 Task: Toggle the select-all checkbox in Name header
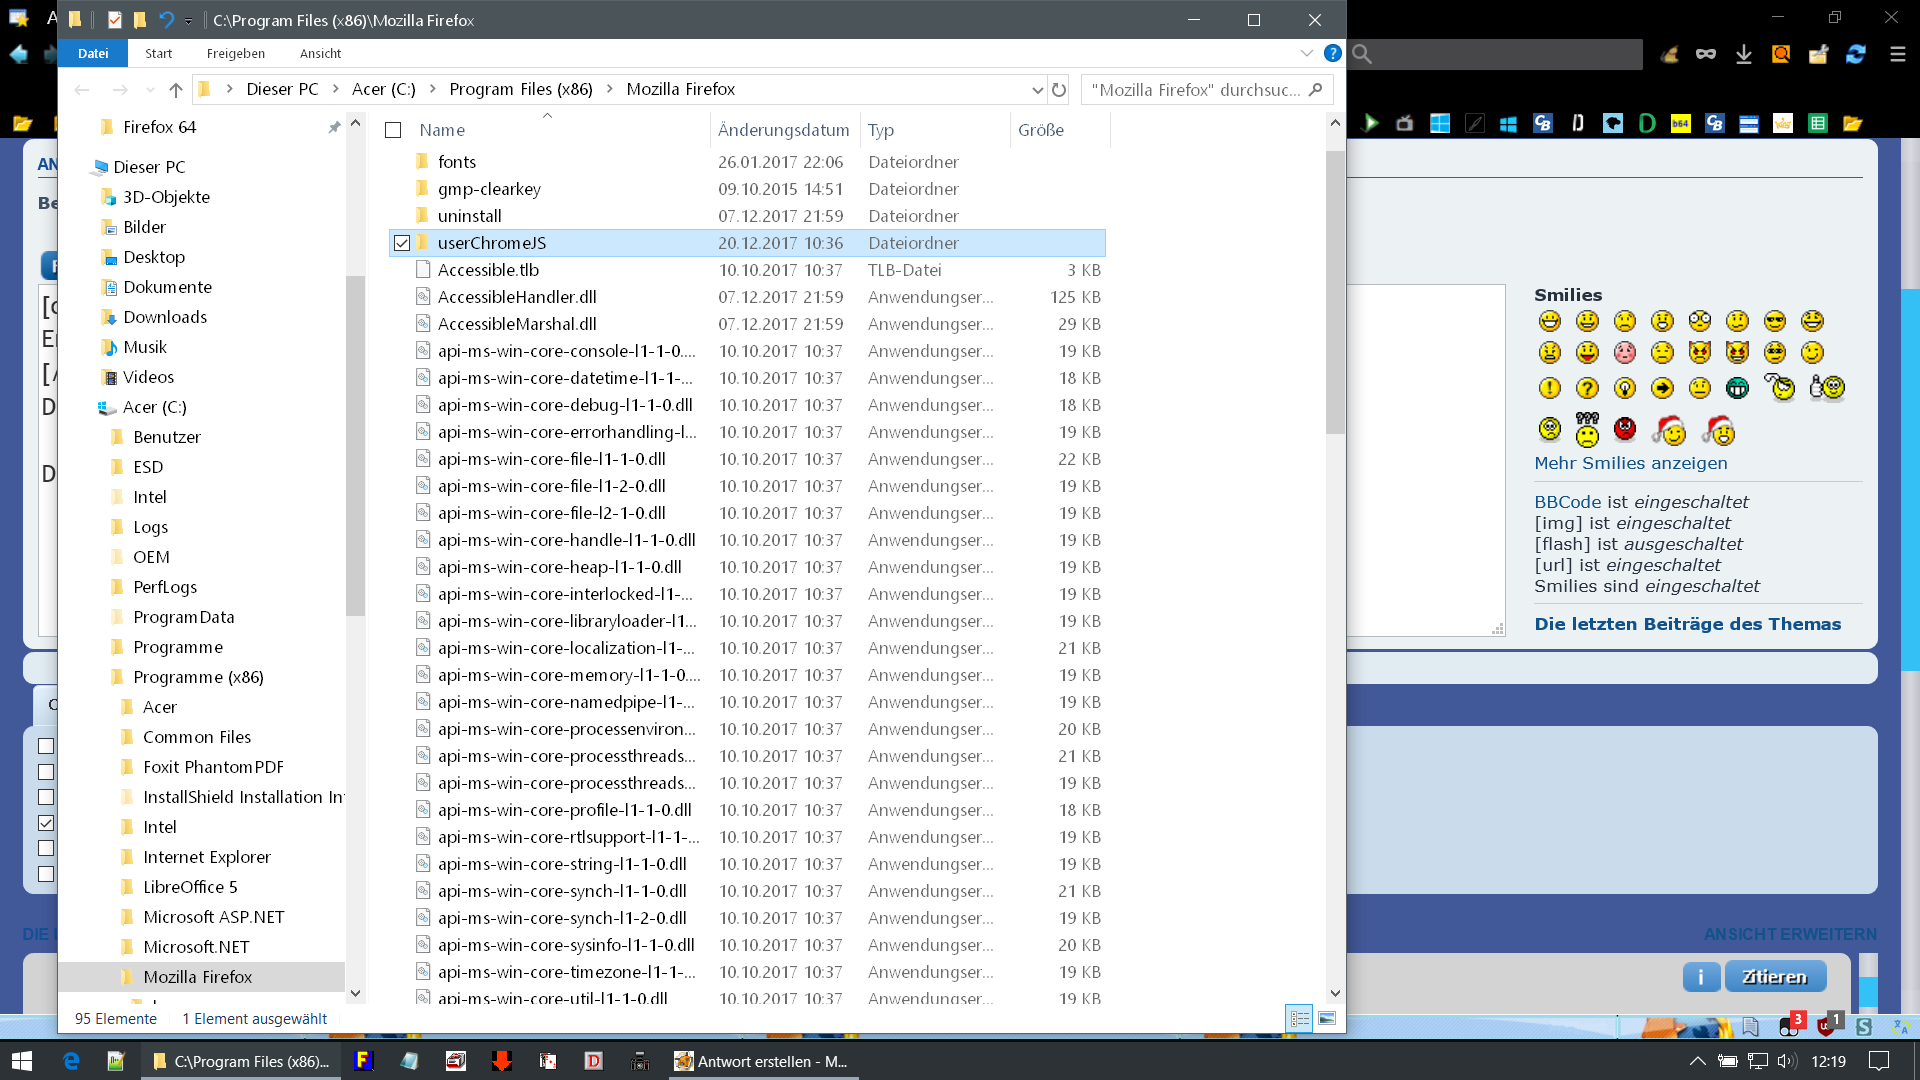393,130
